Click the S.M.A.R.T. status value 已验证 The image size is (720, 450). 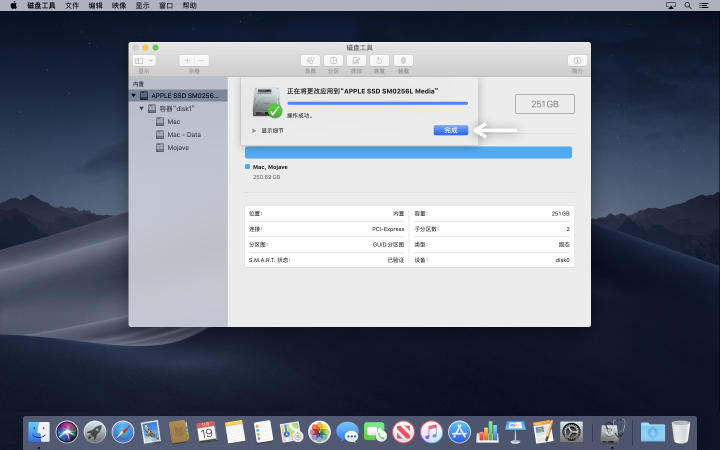click(x=396, y=260)
